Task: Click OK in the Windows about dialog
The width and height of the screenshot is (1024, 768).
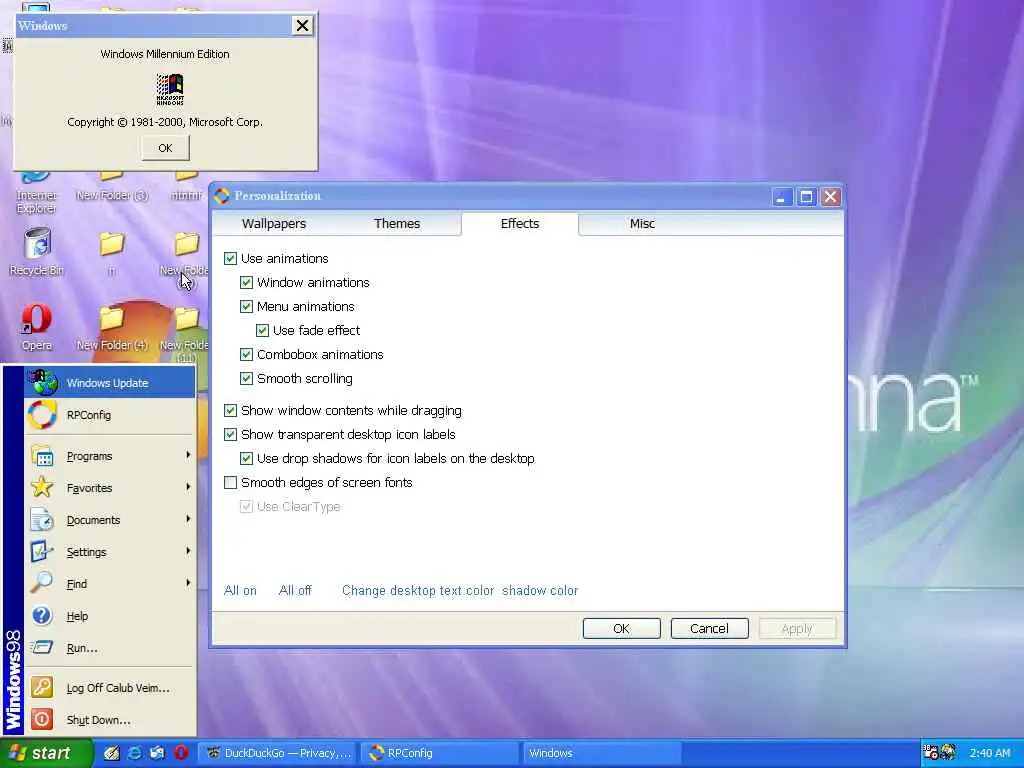Action: (165, 148)
